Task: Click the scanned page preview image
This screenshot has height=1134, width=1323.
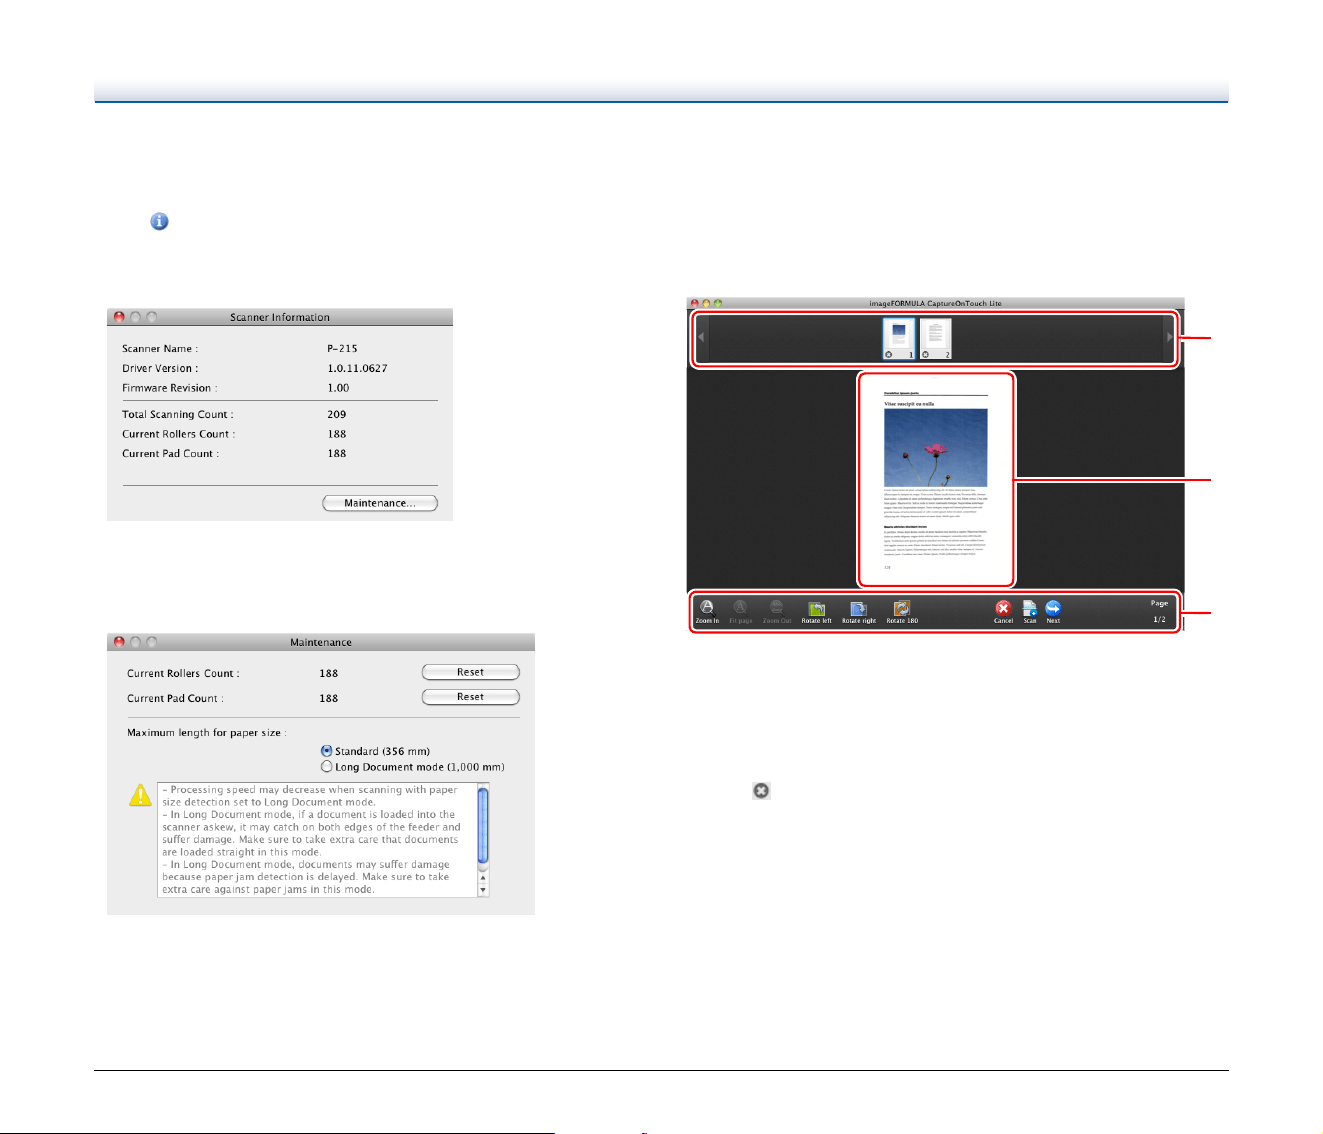Action: click(x=936, y=479)
